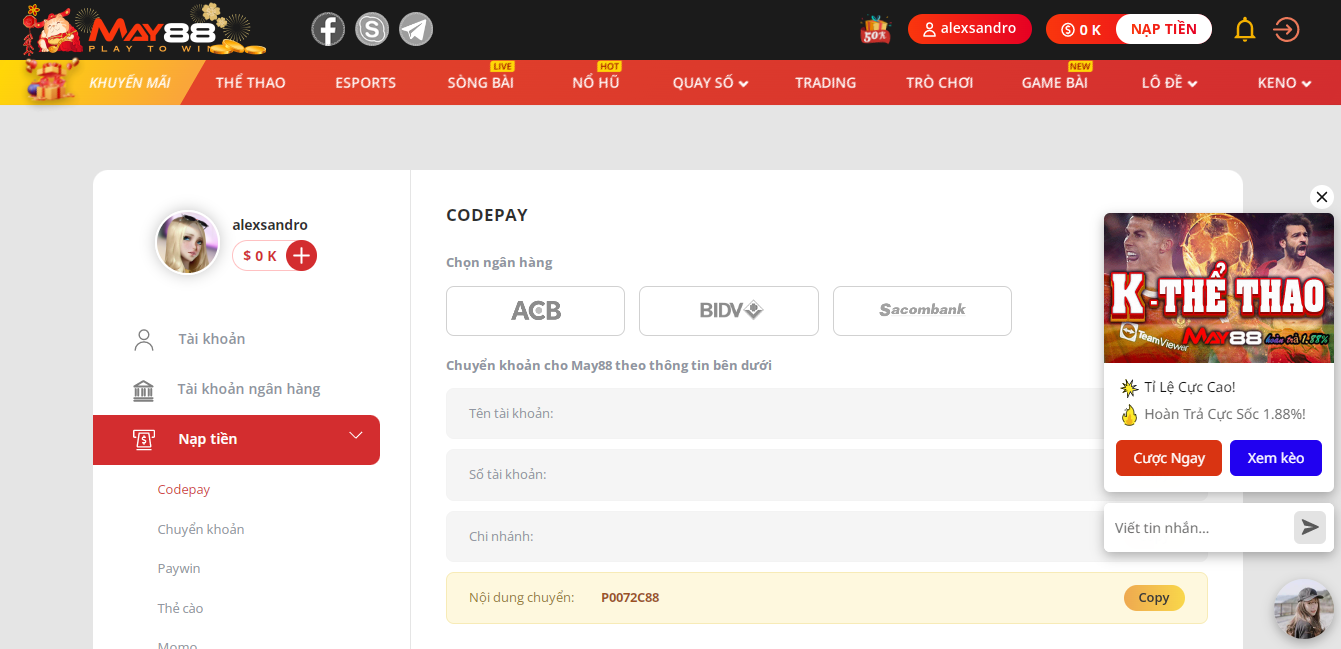Select Codepay deposit method

[x=184, y=490]
